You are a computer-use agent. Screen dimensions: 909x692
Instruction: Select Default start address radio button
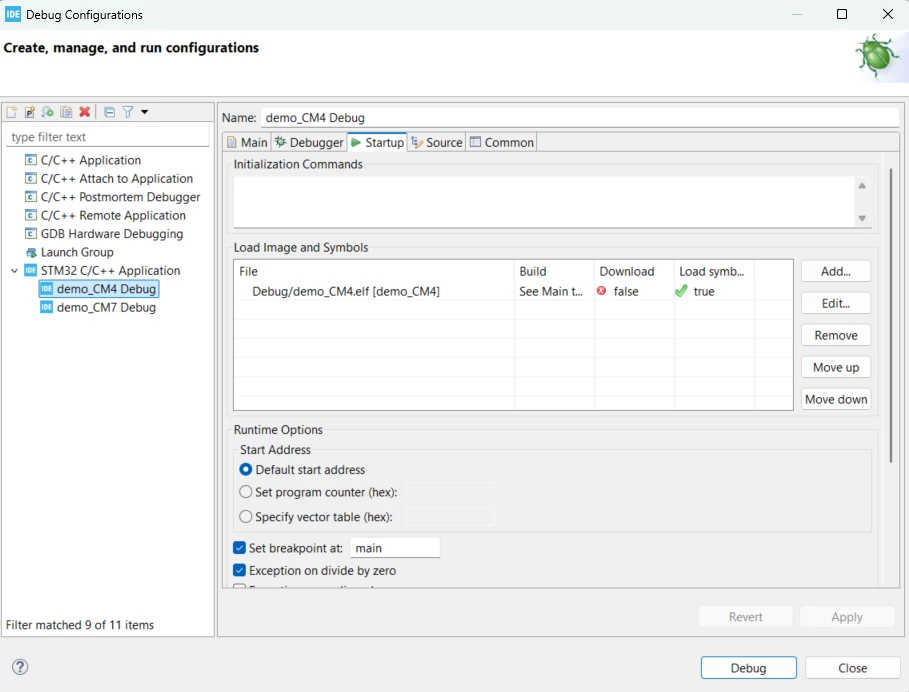tap(246, 469)
